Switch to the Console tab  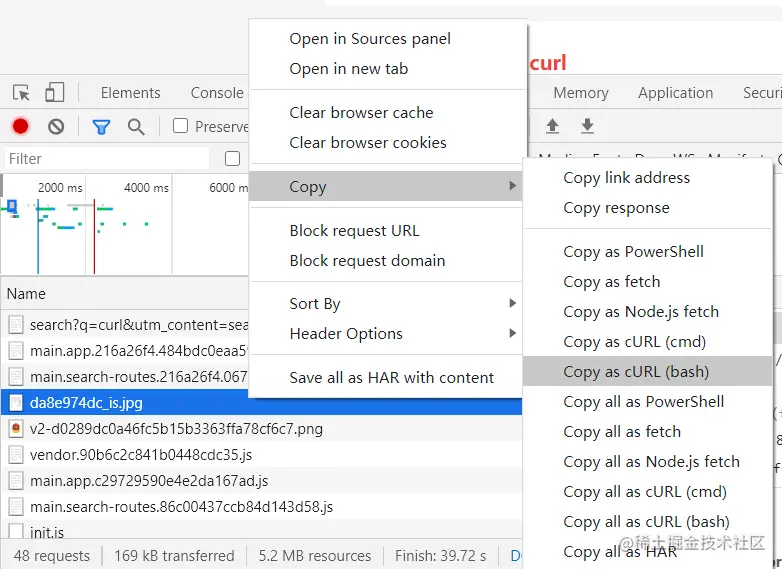pyautogui.click(x=217, y=93)
